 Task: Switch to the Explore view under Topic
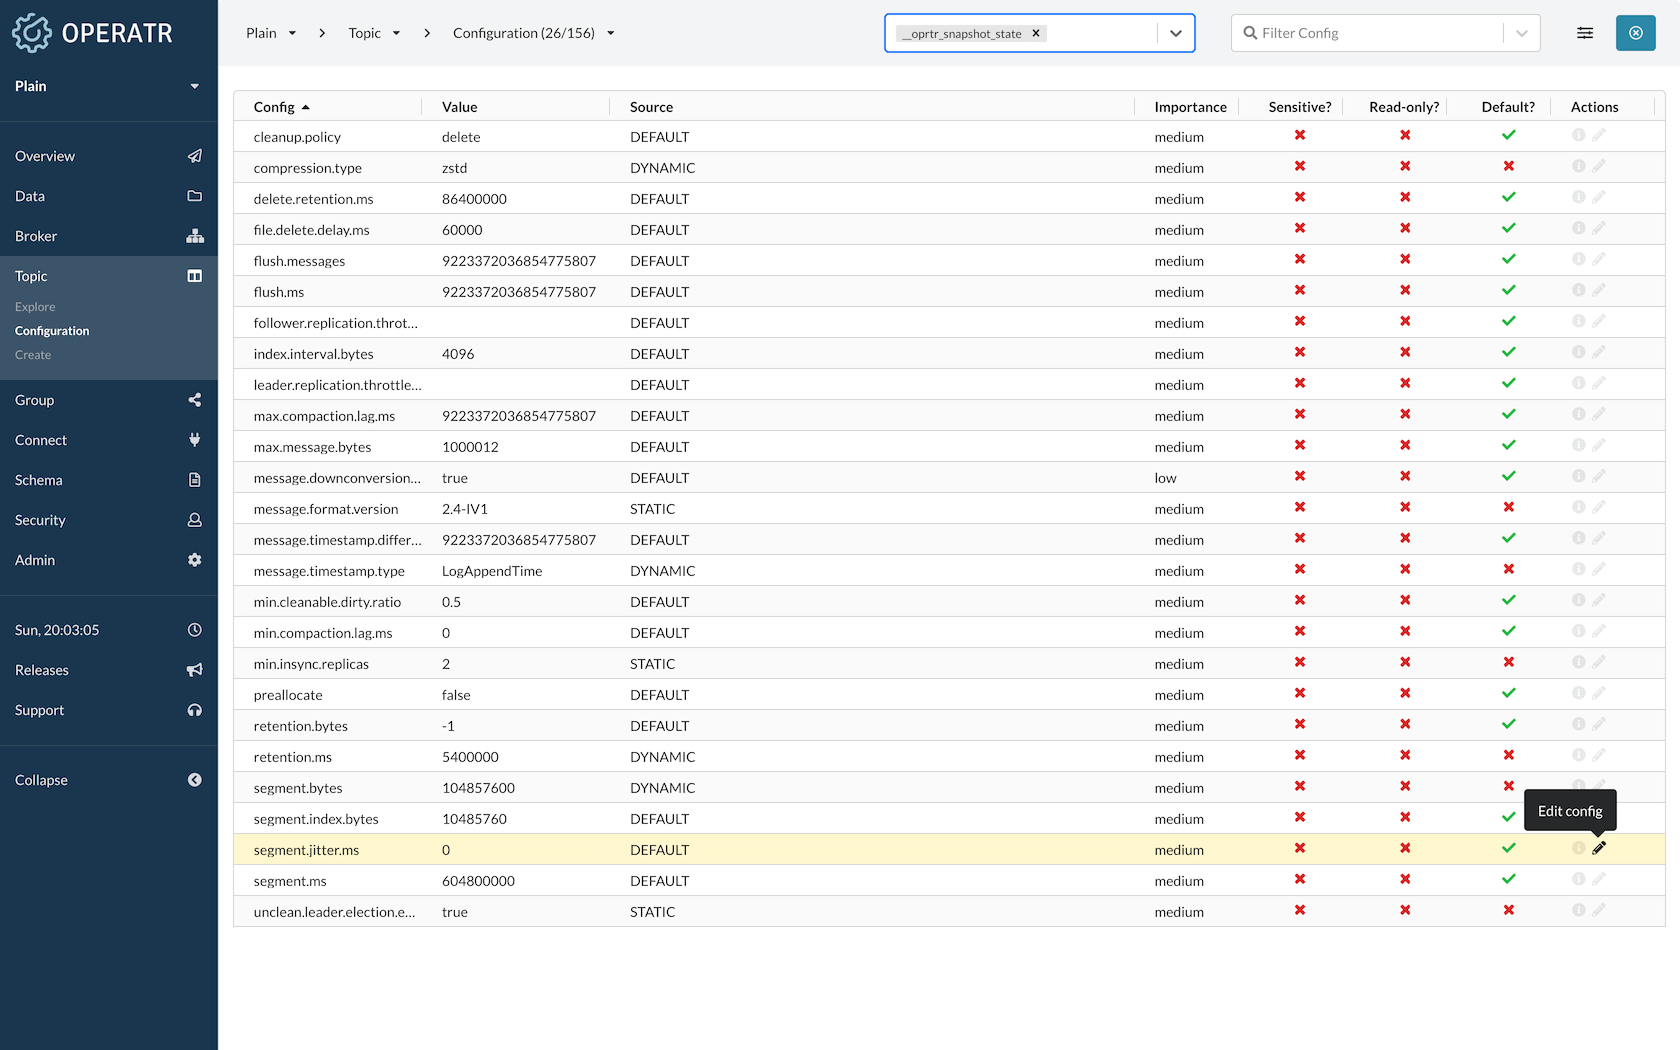35,307
